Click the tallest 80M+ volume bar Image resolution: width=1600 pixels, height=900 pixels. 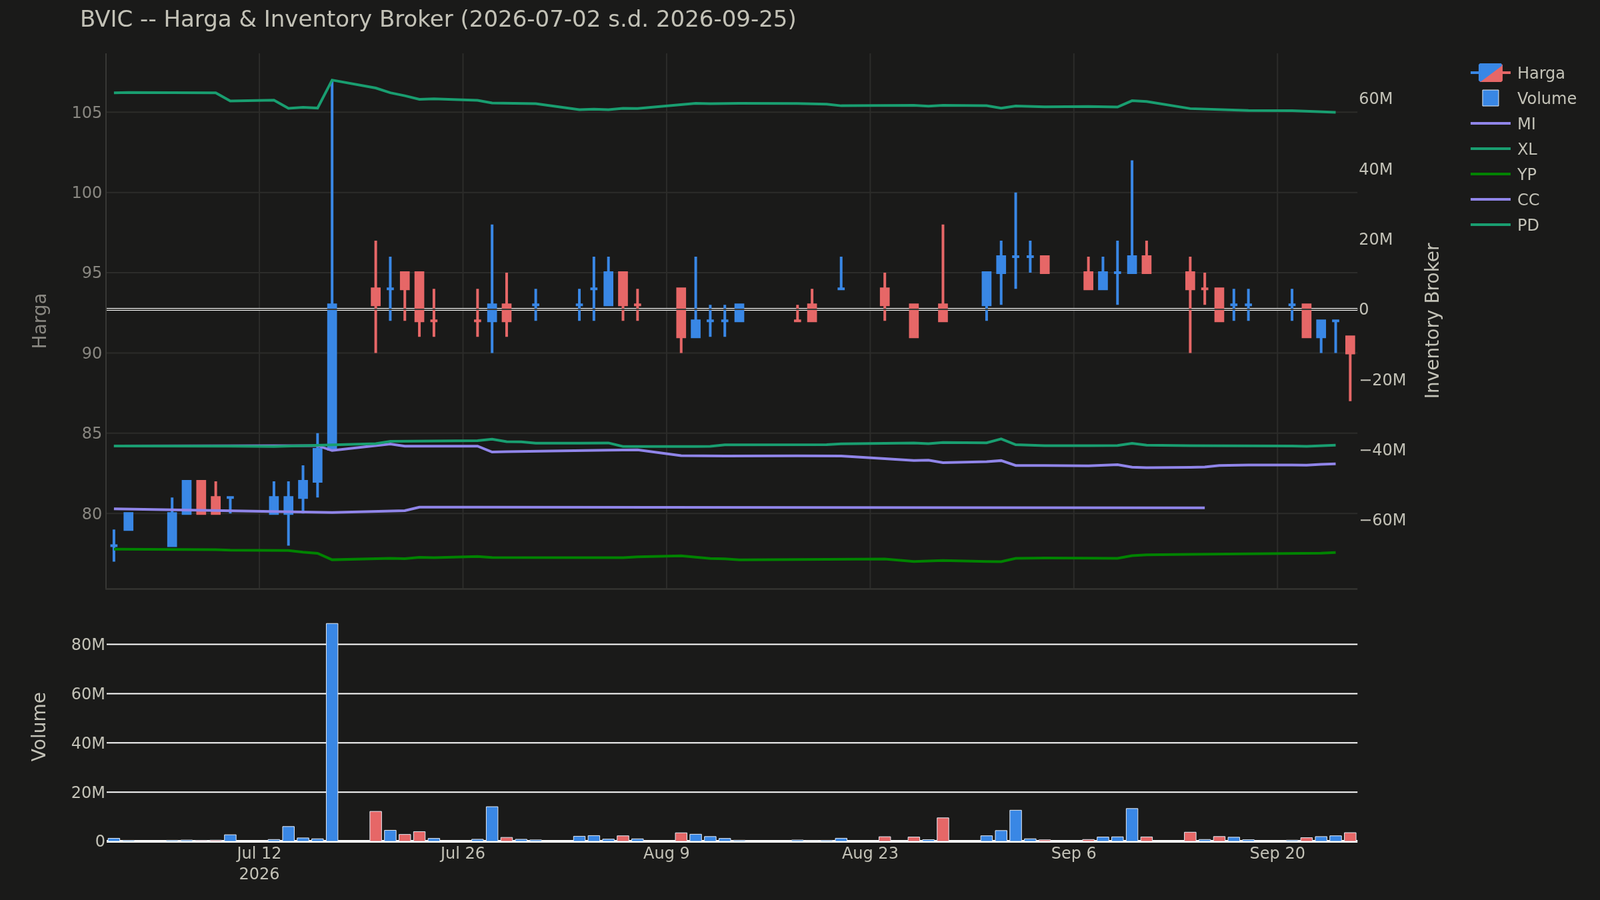click(332, 732)
